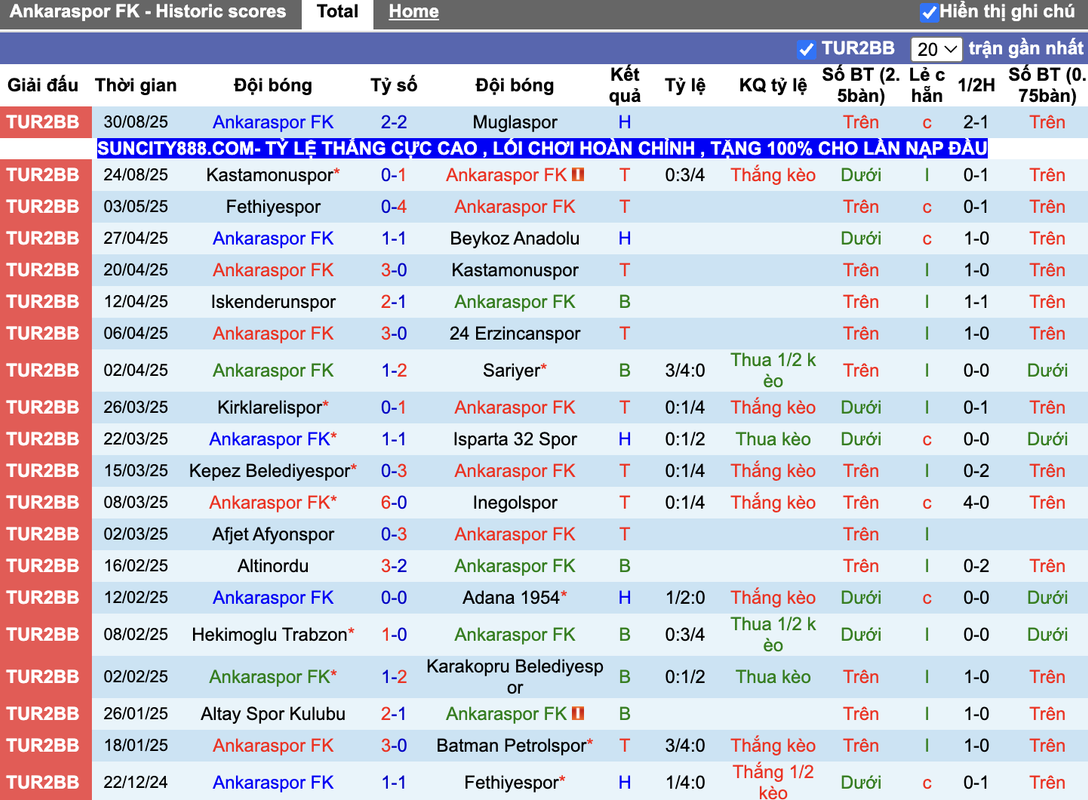This screenshot has height=800, width=1088.
Task: Click the 0-0 score against Adana 1954
Action: (393, 598)
